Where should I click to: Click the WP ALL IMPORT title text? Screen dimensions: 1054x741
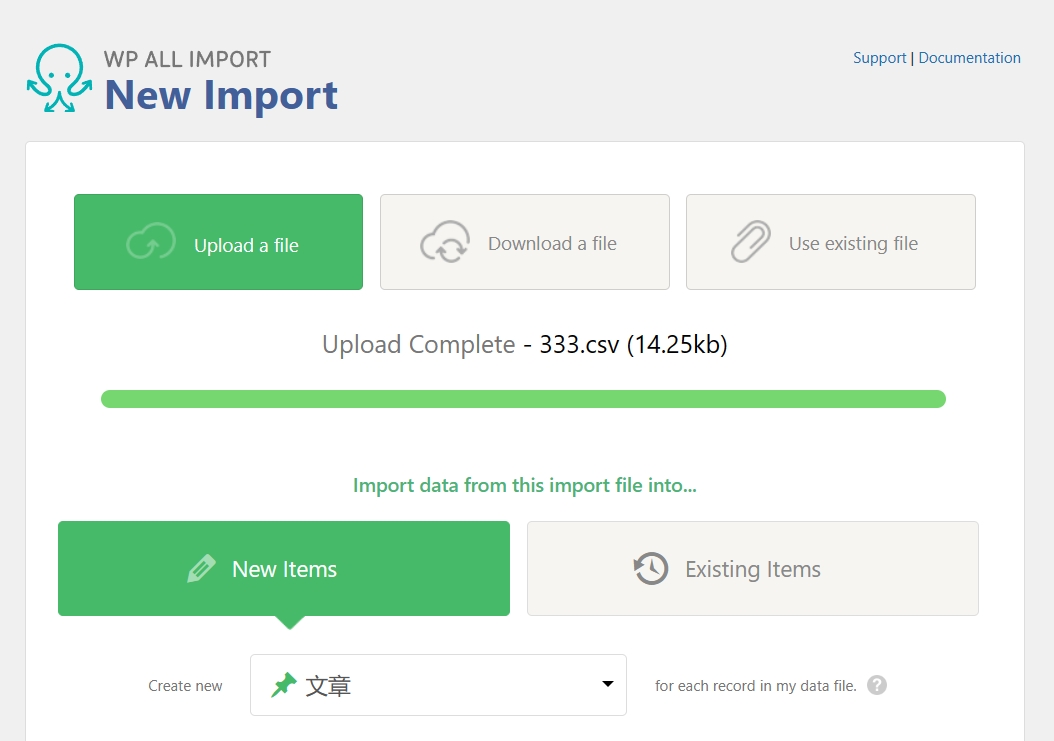coord(187,59)
